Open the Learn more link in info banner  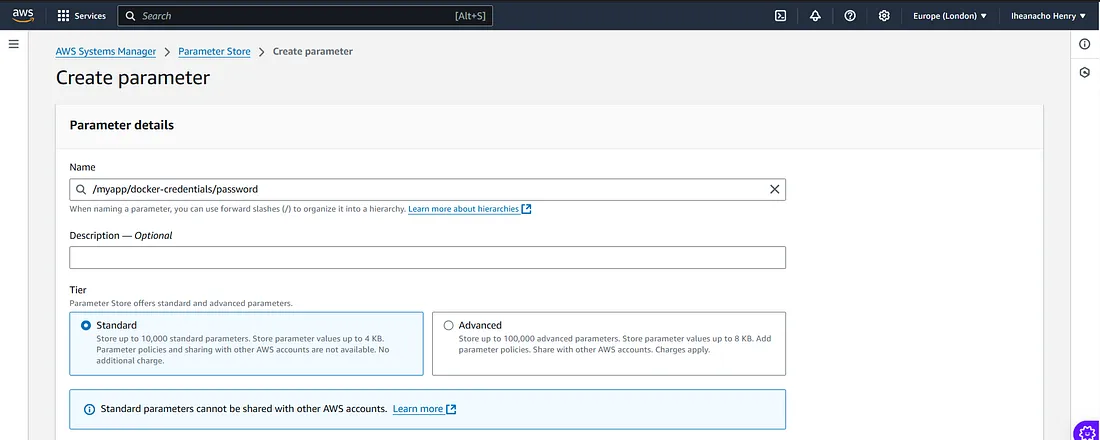424,409
